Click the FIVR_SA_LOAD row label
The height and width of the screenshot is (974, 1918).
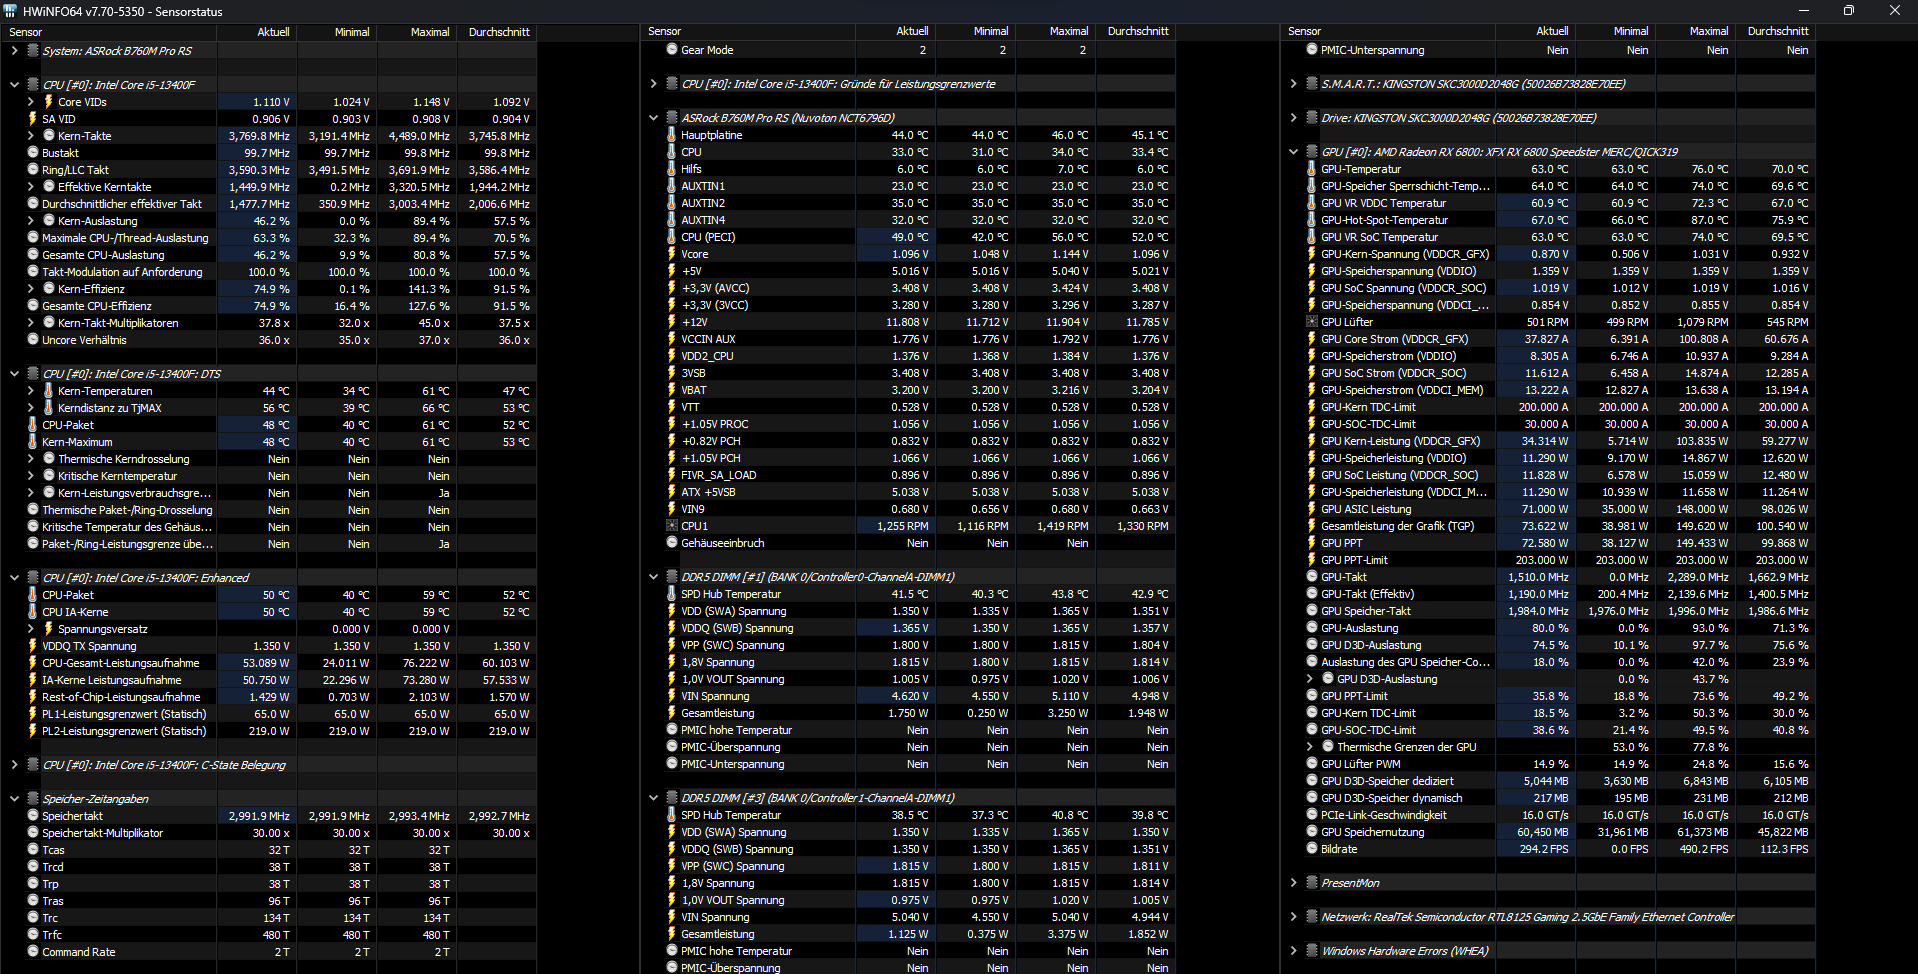coord(718,475)
